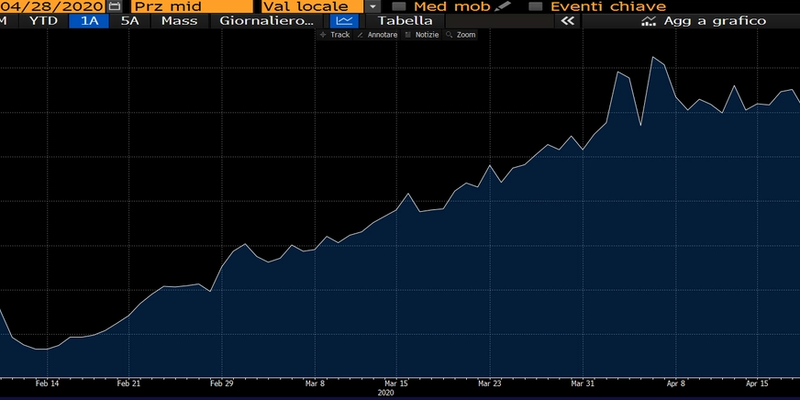Image resolution: width=800 pixels, height=400 pixels.
Task: Open the Giornaliero frequency dropdown
Action: pyautogui.click(x=266, y=21)
